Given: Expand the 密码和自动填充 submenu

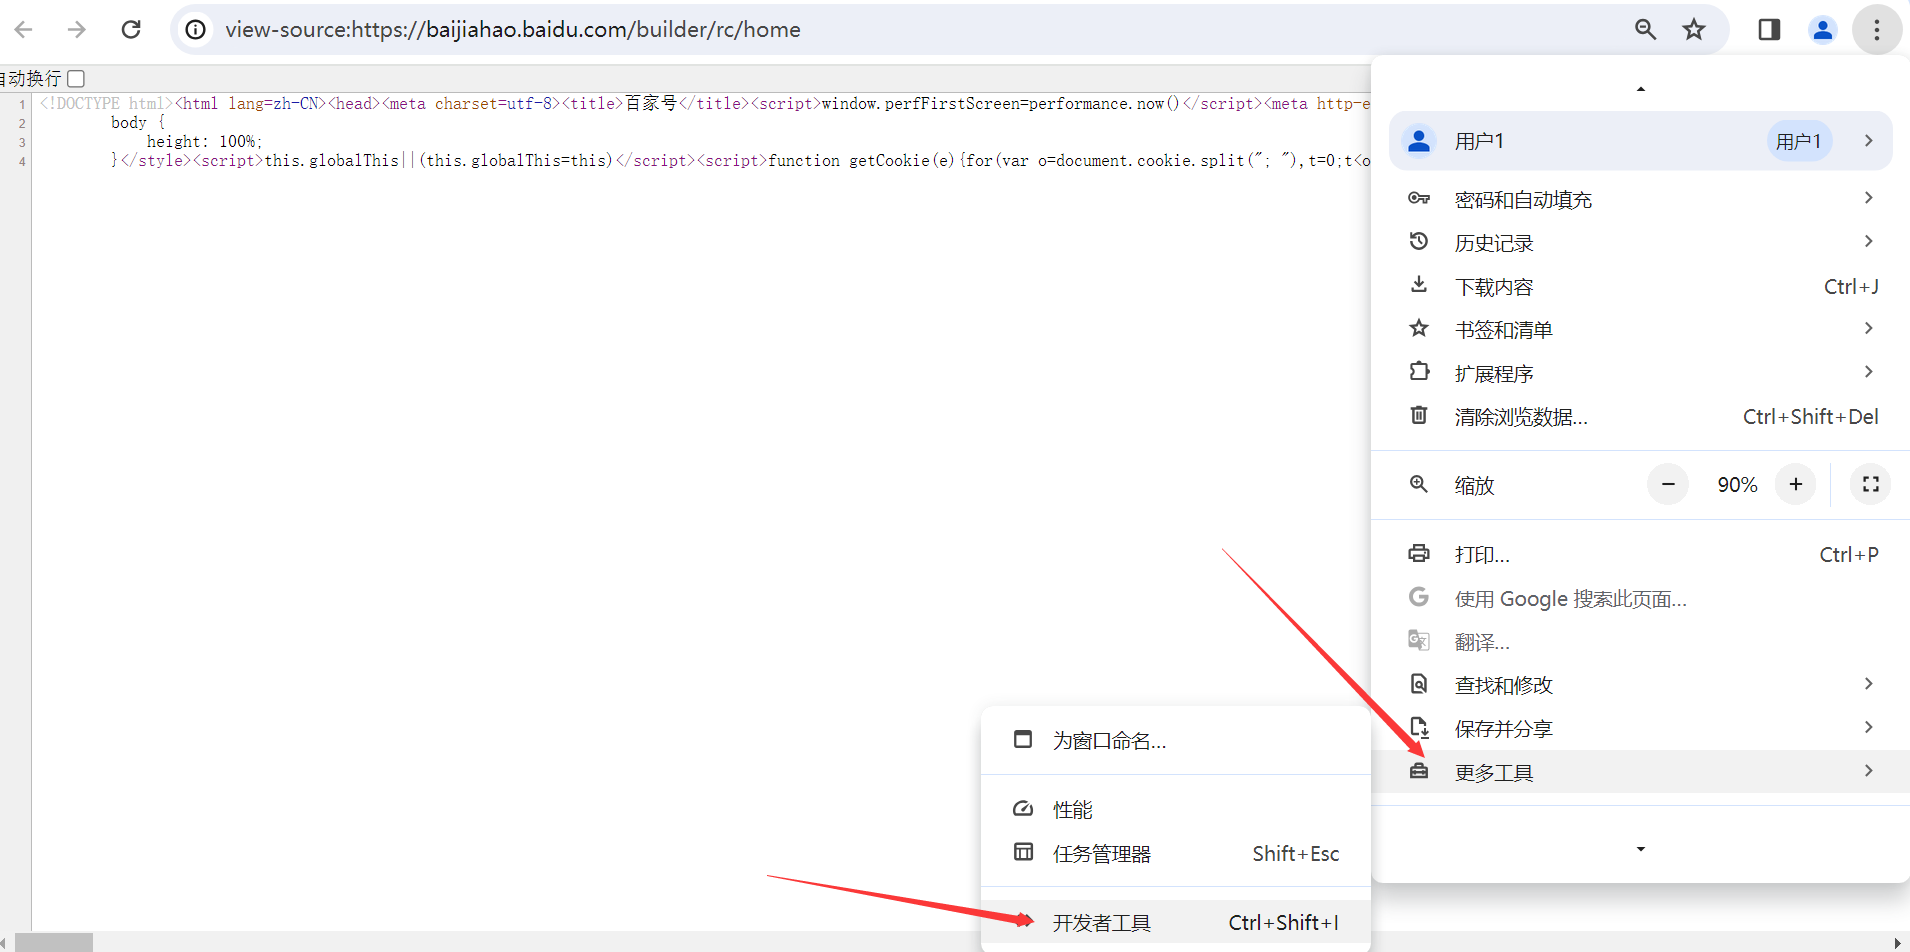Looking at the screenshot, I should pos(1640,199).
